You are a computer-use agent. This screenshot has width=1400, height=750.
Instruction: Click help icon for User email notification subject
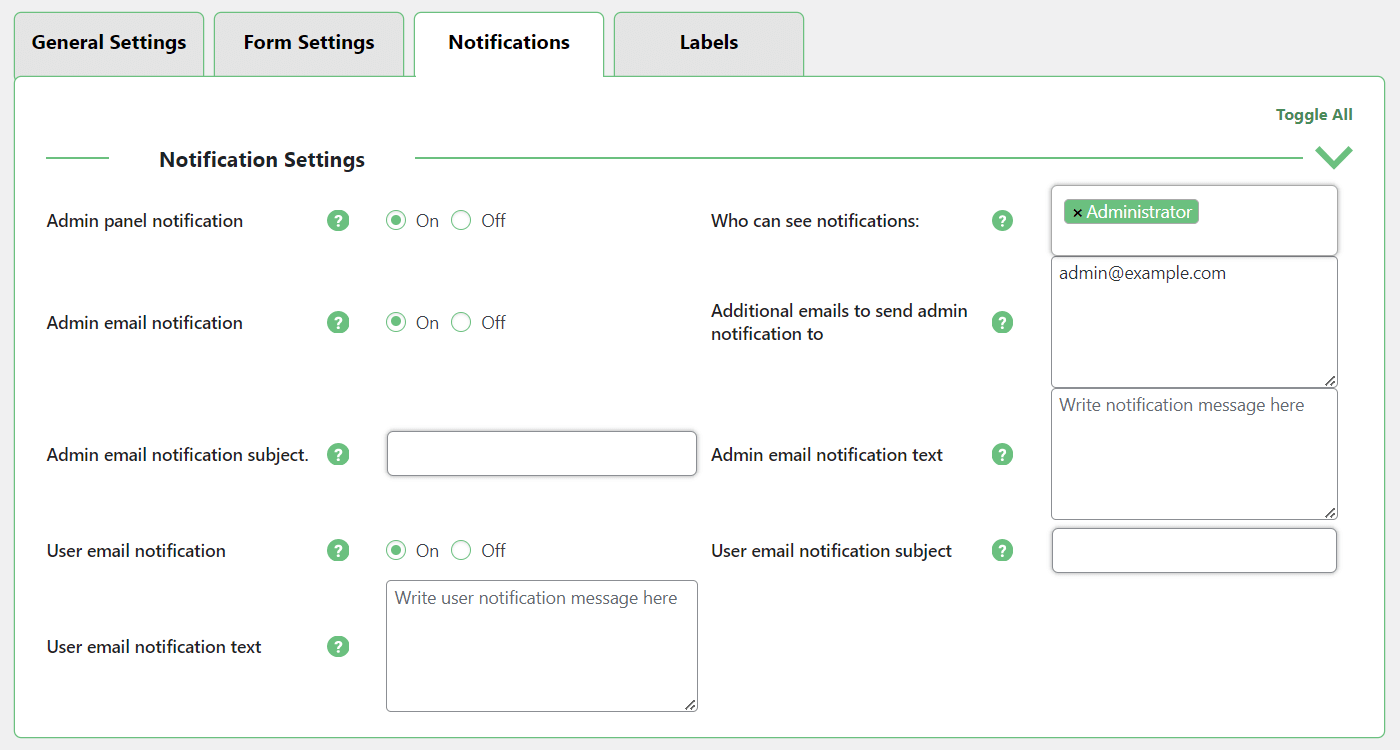(x=1002, y=551)
